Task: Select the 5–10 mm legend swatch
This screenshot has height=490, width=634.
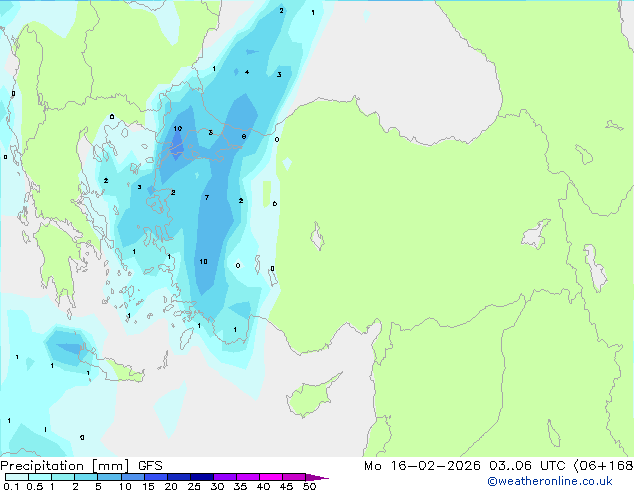Action: click(x=109, y=477)
